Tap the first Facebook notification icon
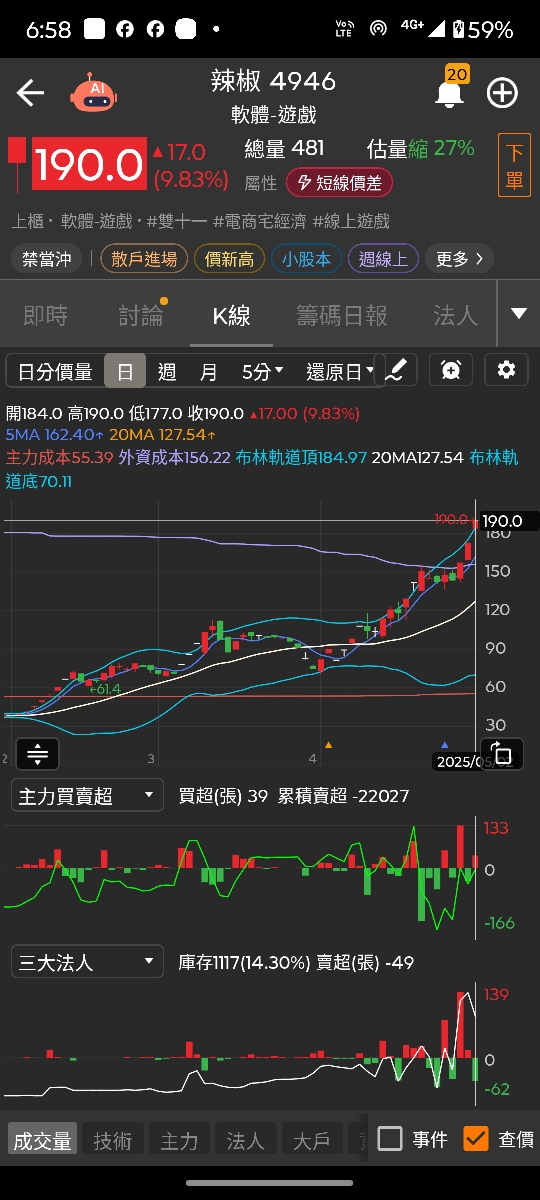The image size is (540, 1200). click(124, 29)
